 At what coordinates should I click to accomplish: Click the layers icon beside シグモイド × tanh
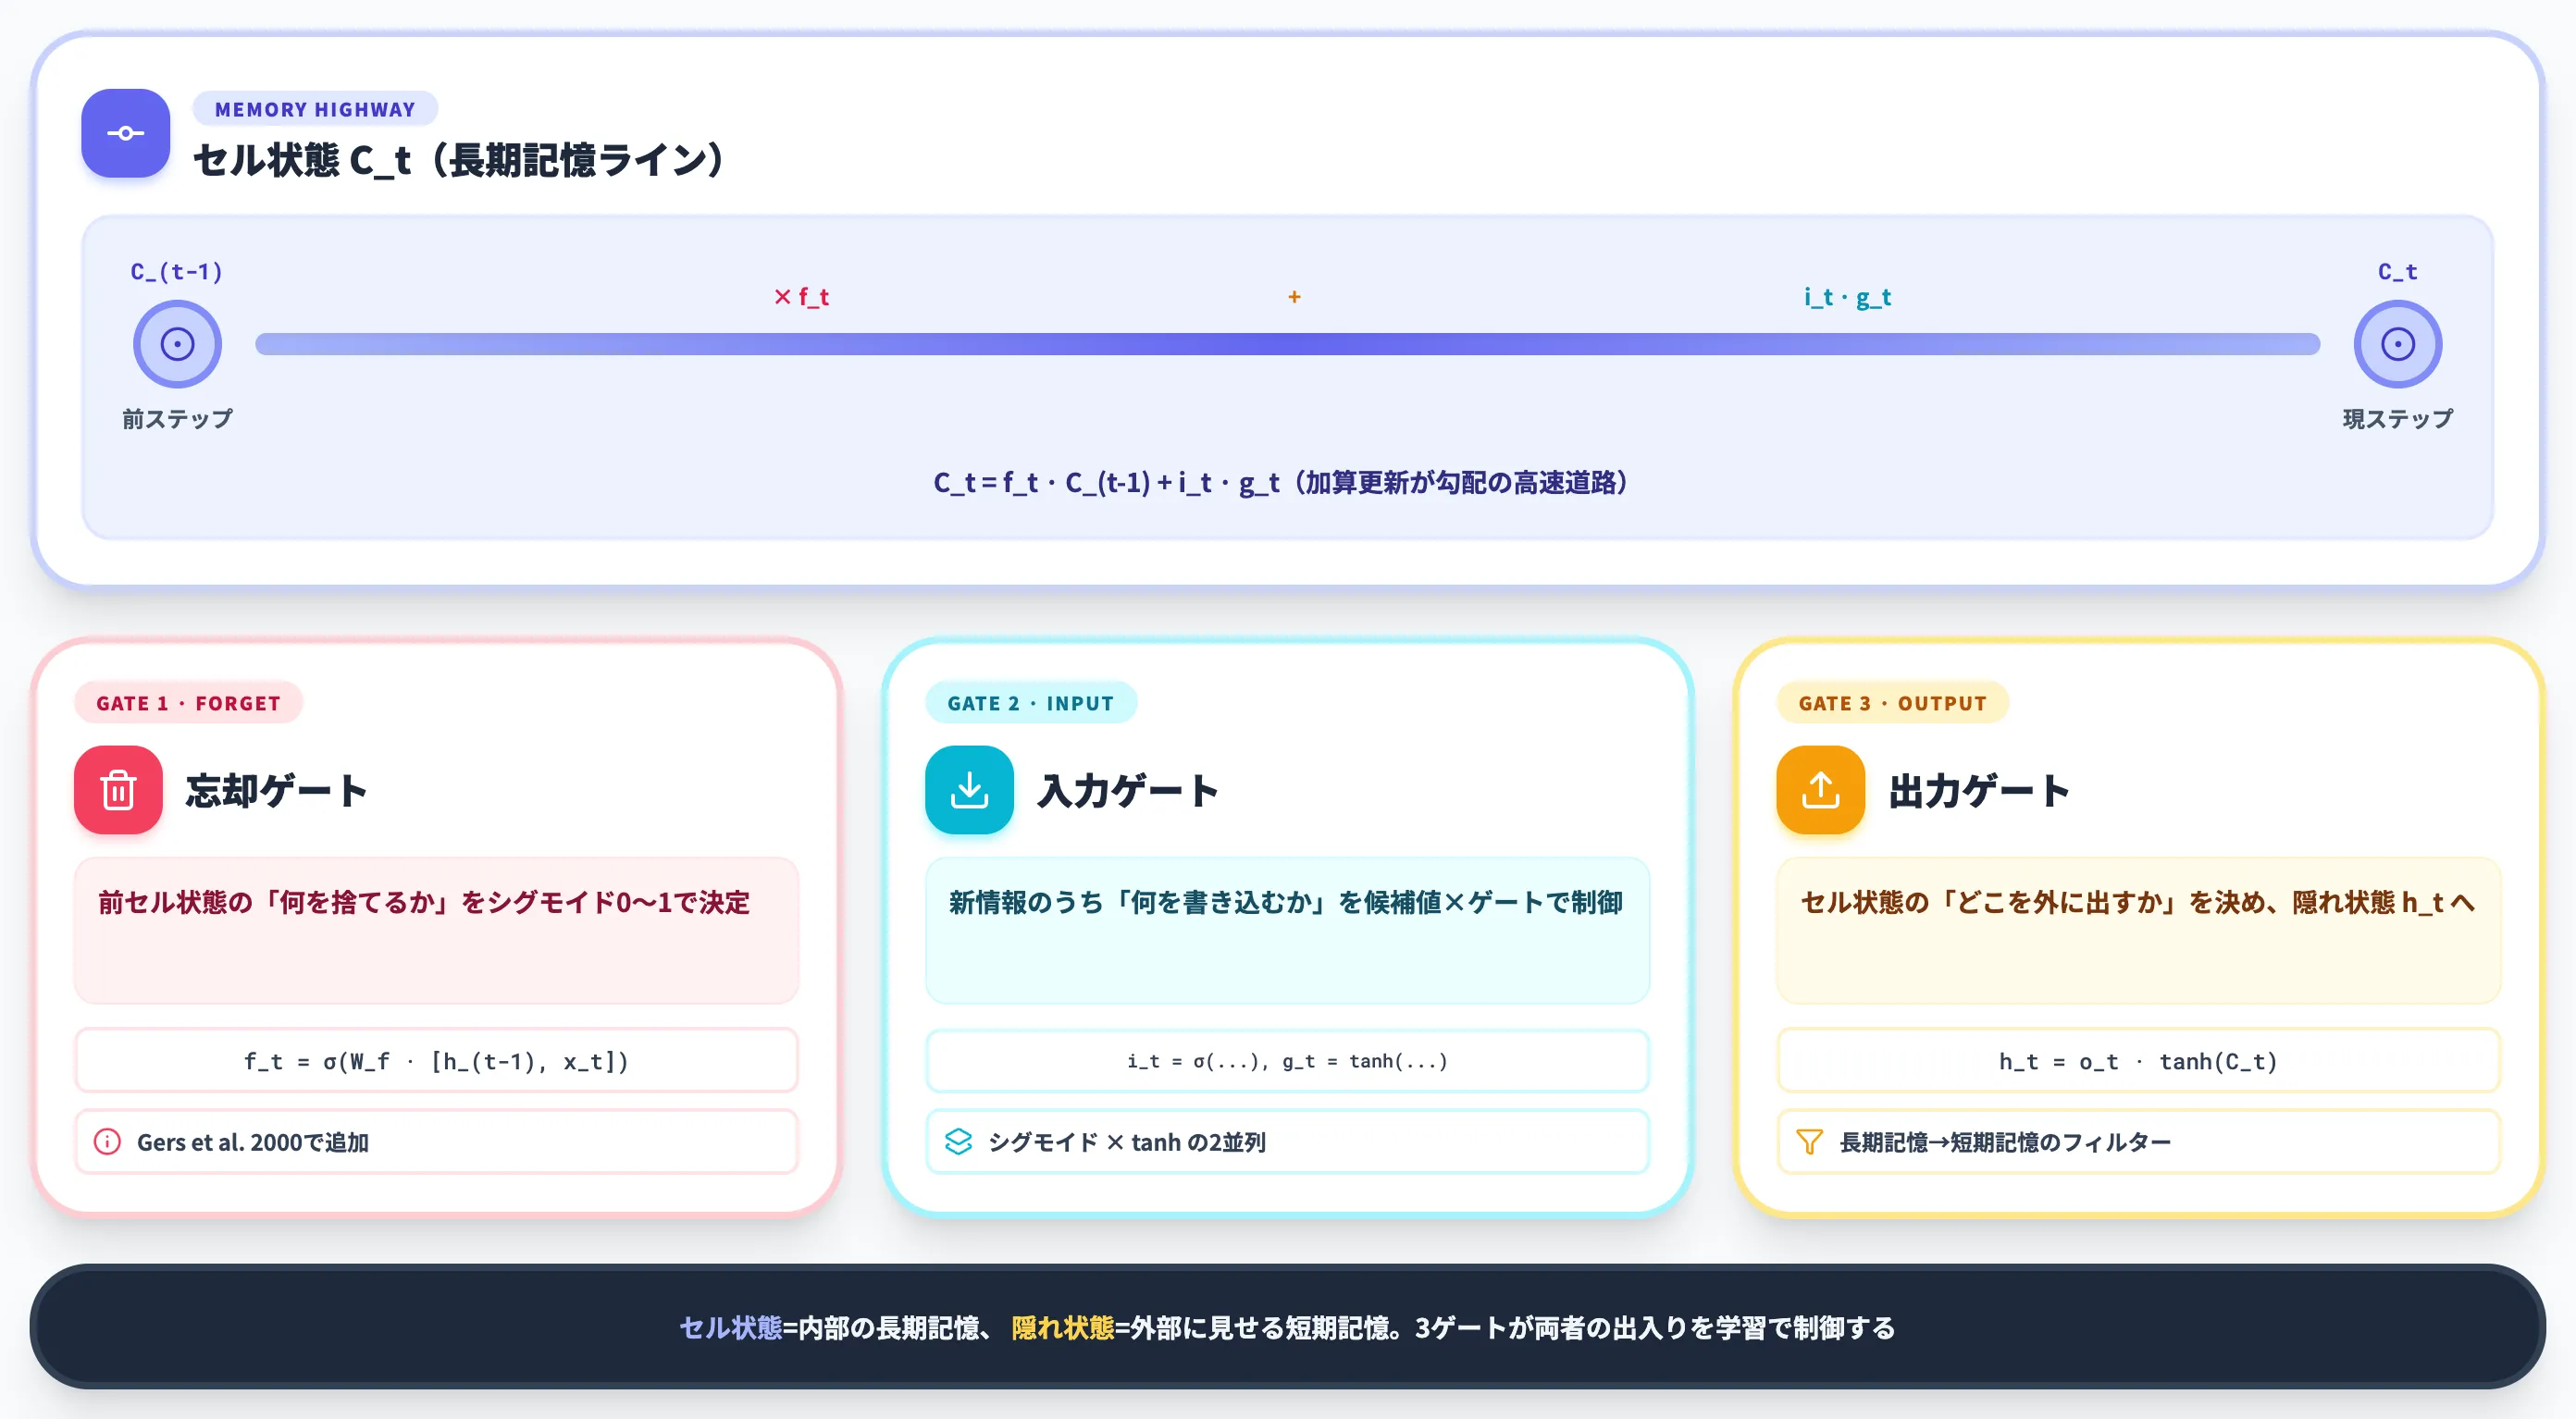958,1141
